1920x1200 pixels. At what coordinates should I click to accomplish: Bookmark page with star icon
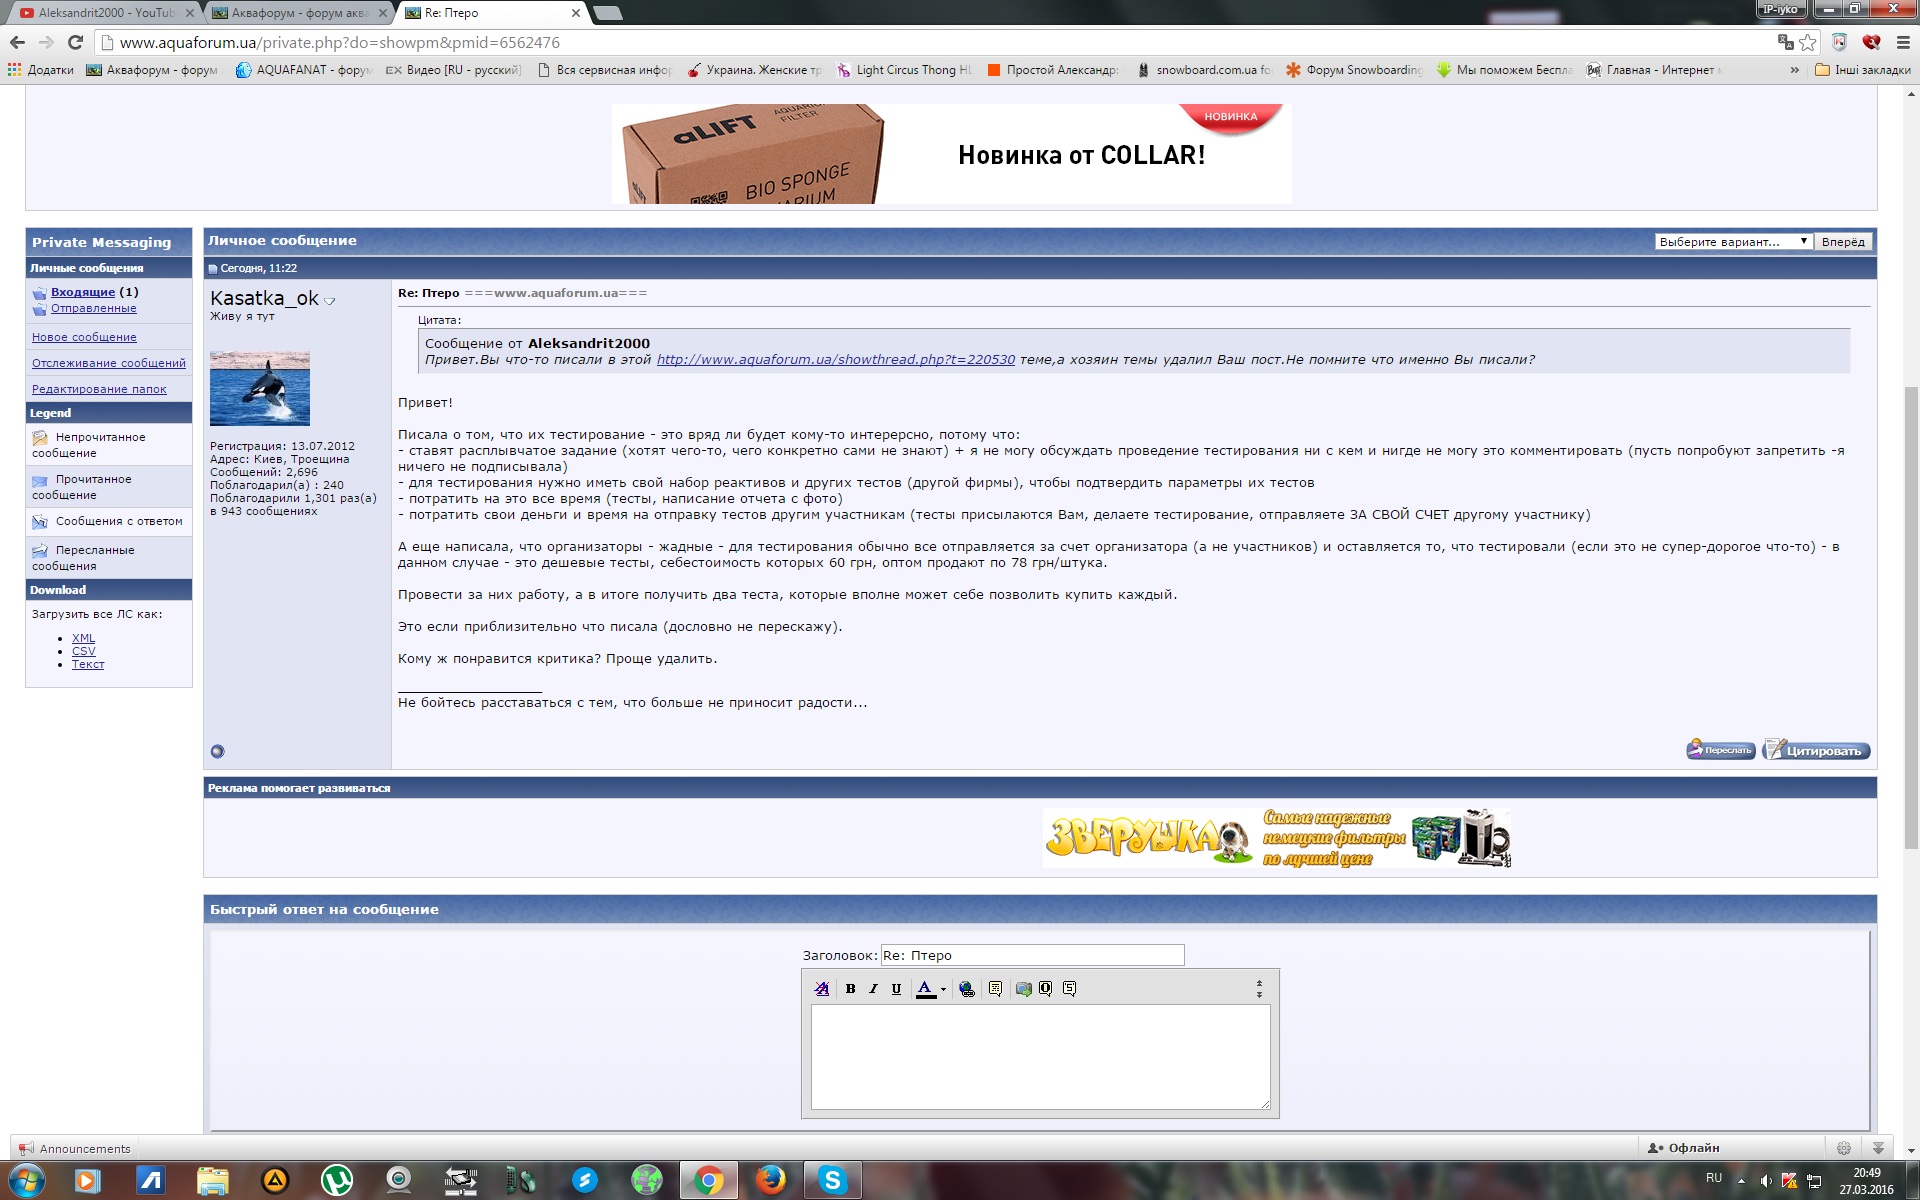coord(1808,42)
